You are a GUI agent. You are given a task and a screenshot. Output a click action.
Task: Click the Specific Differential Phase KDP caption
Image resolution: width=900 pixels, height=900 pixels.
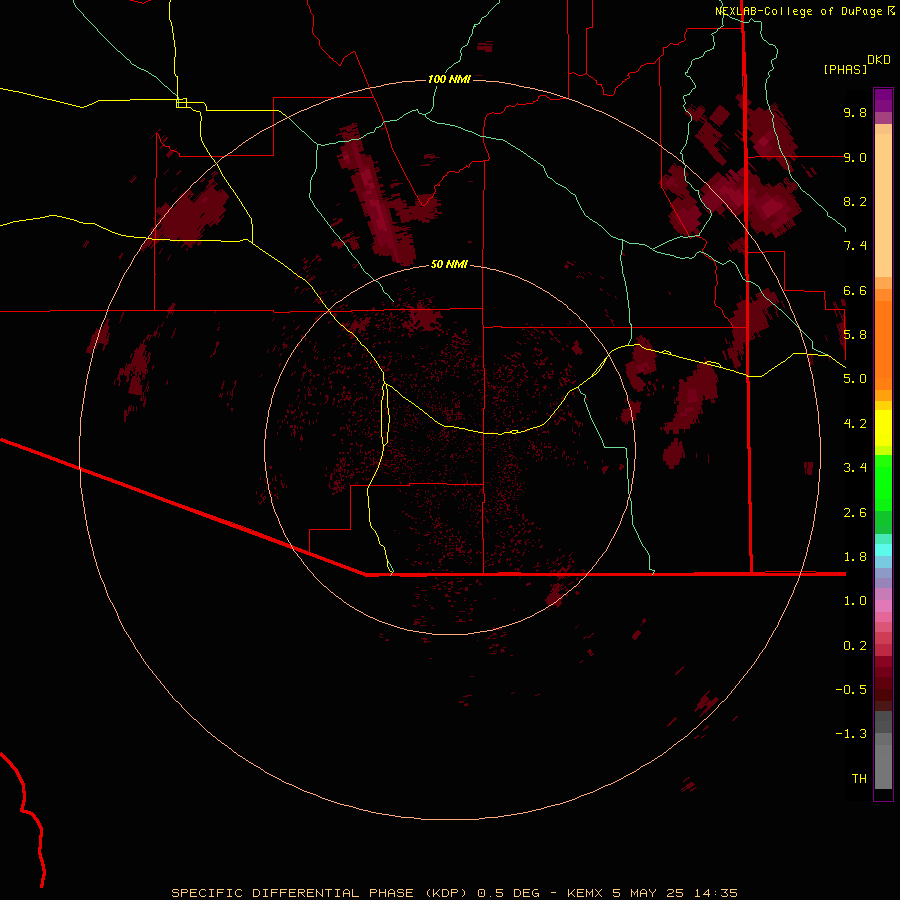coord(455,893)
